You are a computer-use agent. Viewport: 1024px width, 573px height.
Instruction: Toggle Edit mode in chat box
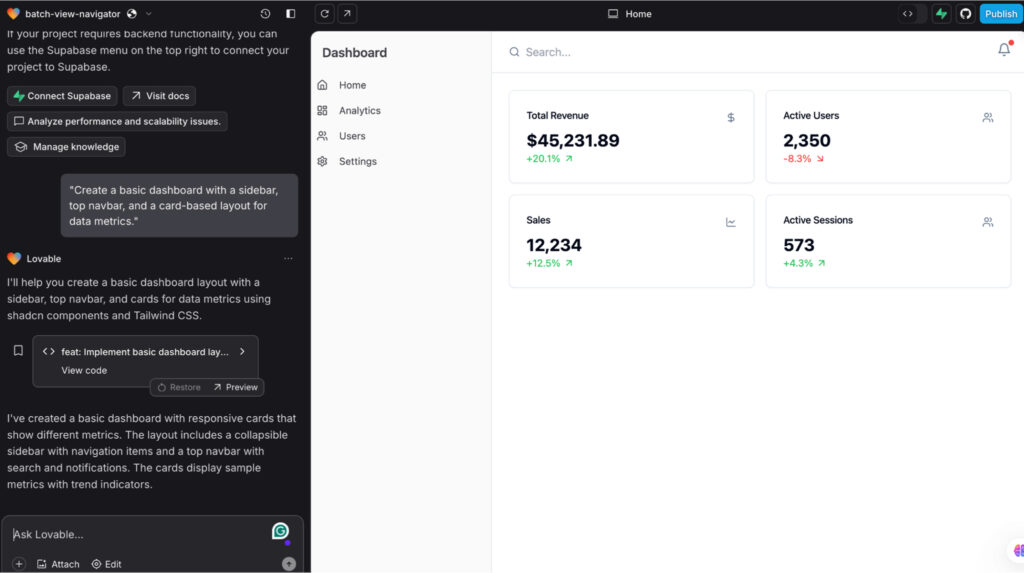tap(106, 564)
